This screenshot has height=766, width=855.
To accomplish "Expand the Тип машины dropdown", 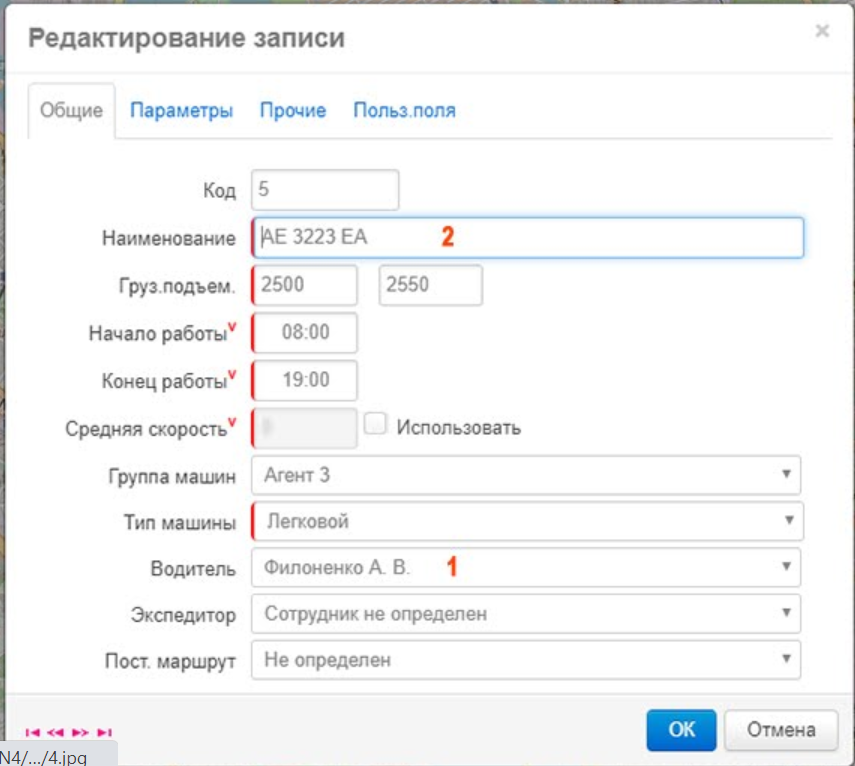I will tap(528, 521).
